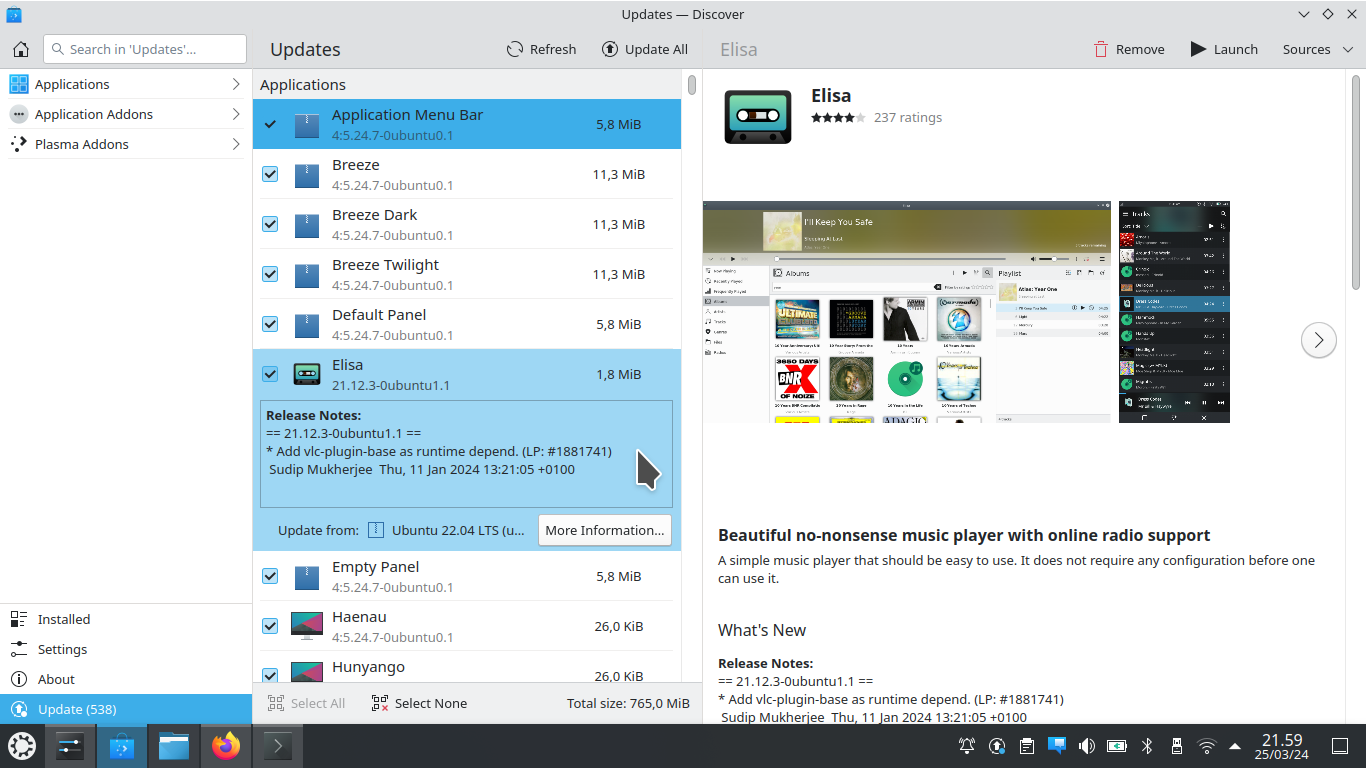
Task: Uncheck the Hunyango update checkbox
Action: pos(270,675)
